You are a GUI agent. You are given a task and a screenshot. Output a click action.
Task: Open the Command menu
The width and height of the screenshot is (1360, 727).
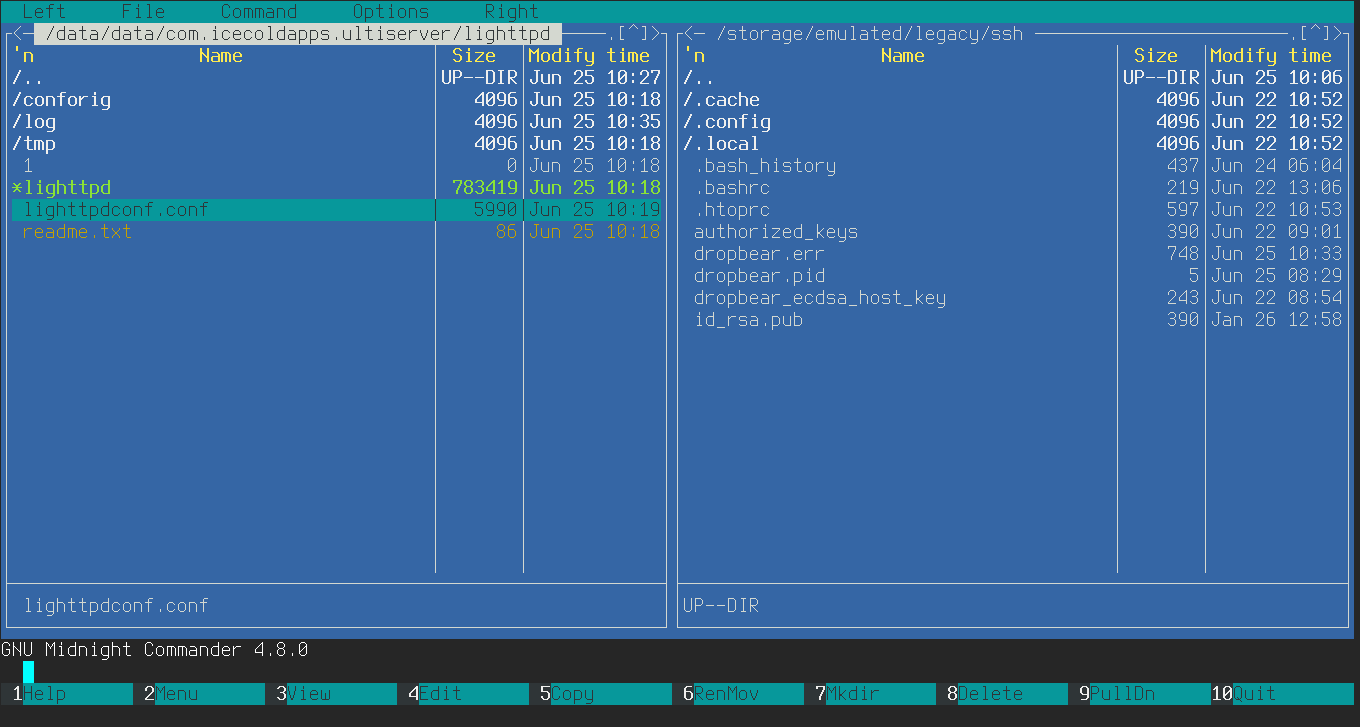258,12
